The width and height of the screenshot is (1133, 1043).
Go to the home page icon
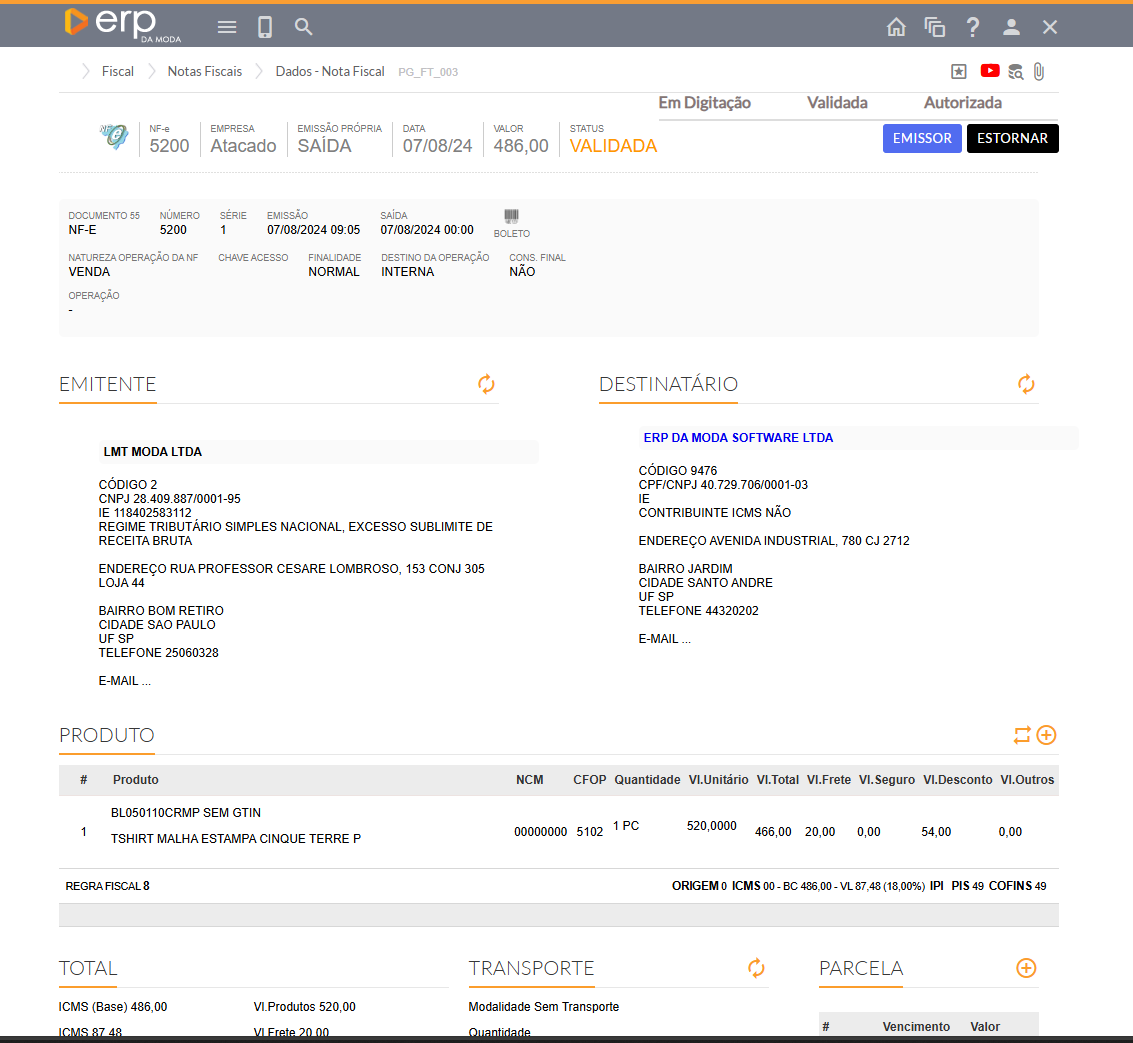pos(896,27)
